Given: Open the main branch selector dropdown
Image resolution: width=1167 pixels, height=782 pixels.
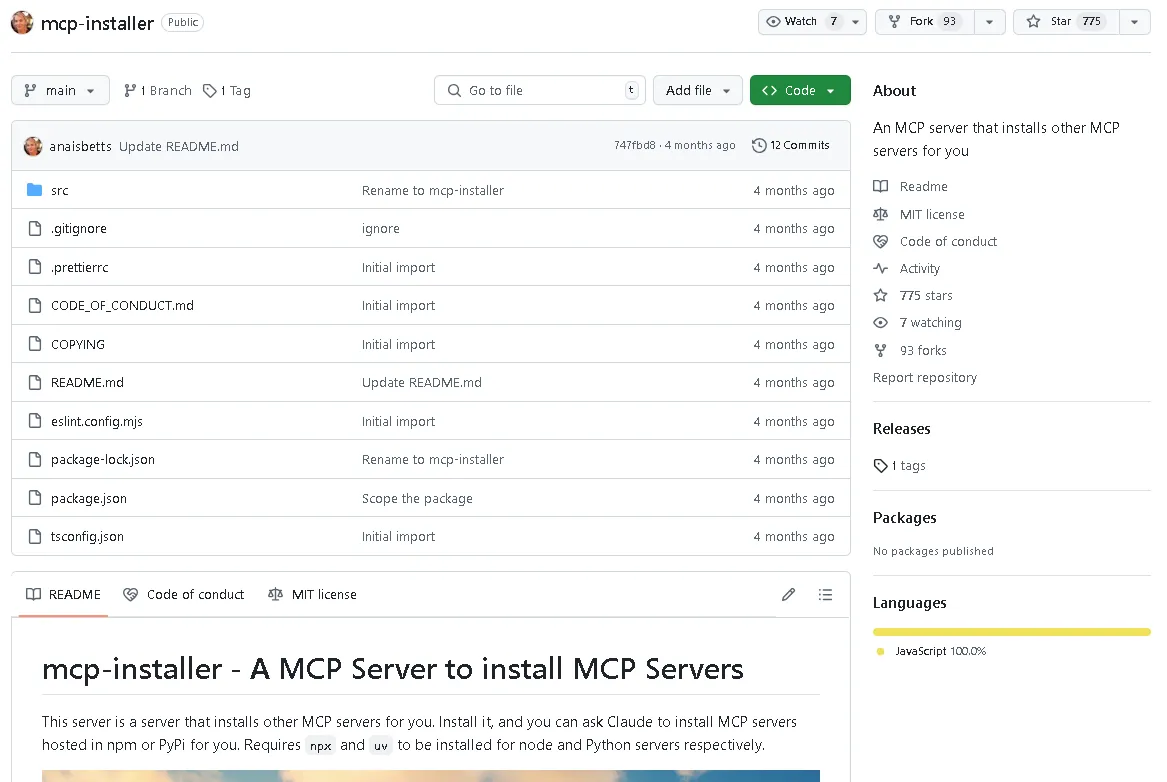Looking at the screenshot, I should [x=60, y=90].
